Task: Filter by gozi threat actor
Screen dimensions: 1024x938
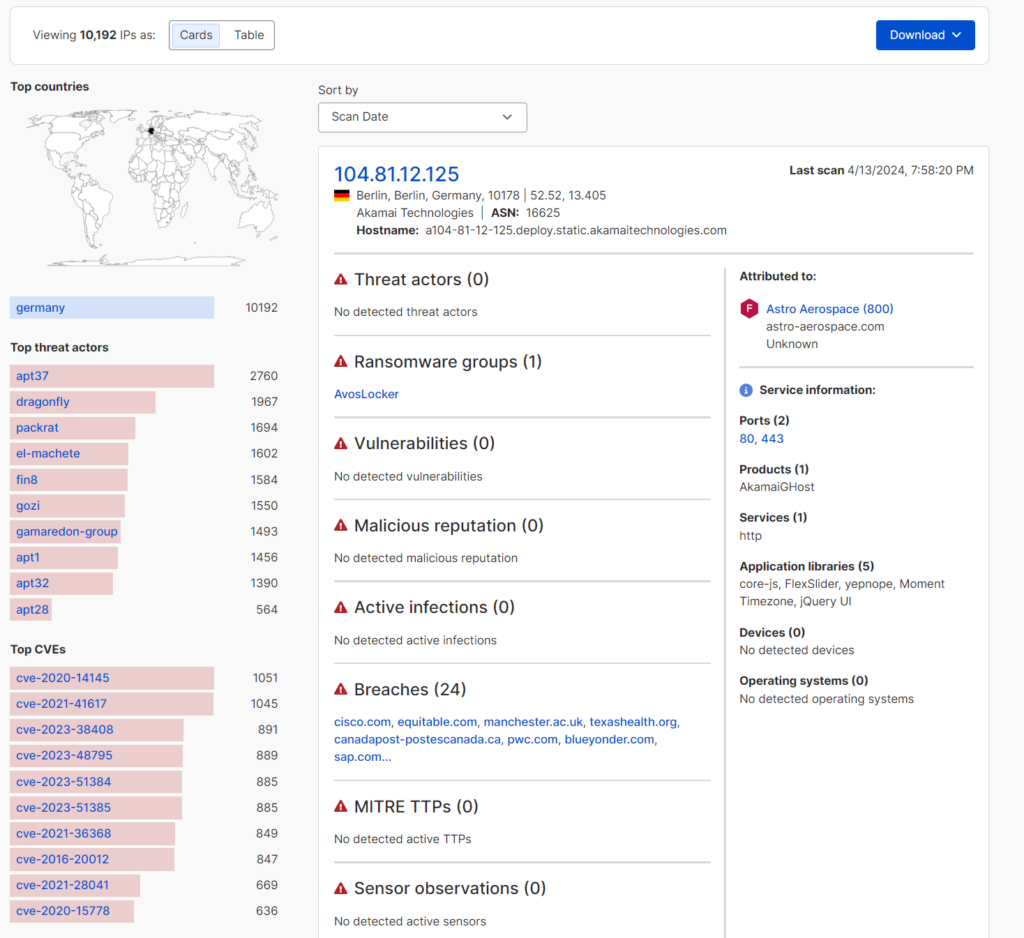Action: tap(67, 506)
